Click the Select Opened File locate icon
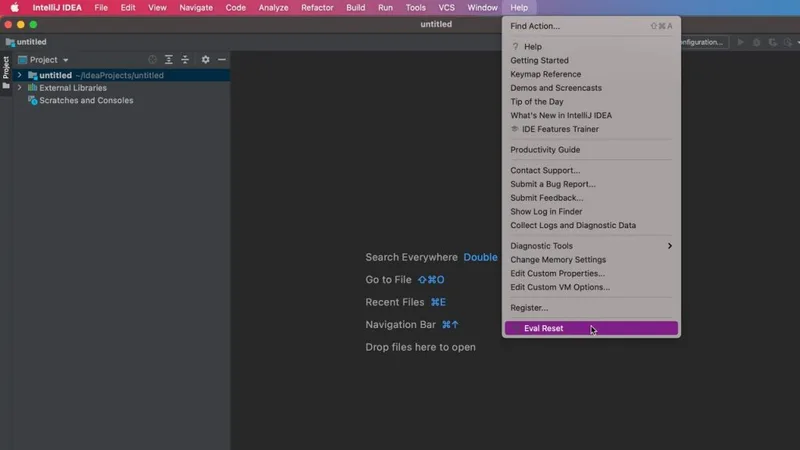 click(153, 60)
